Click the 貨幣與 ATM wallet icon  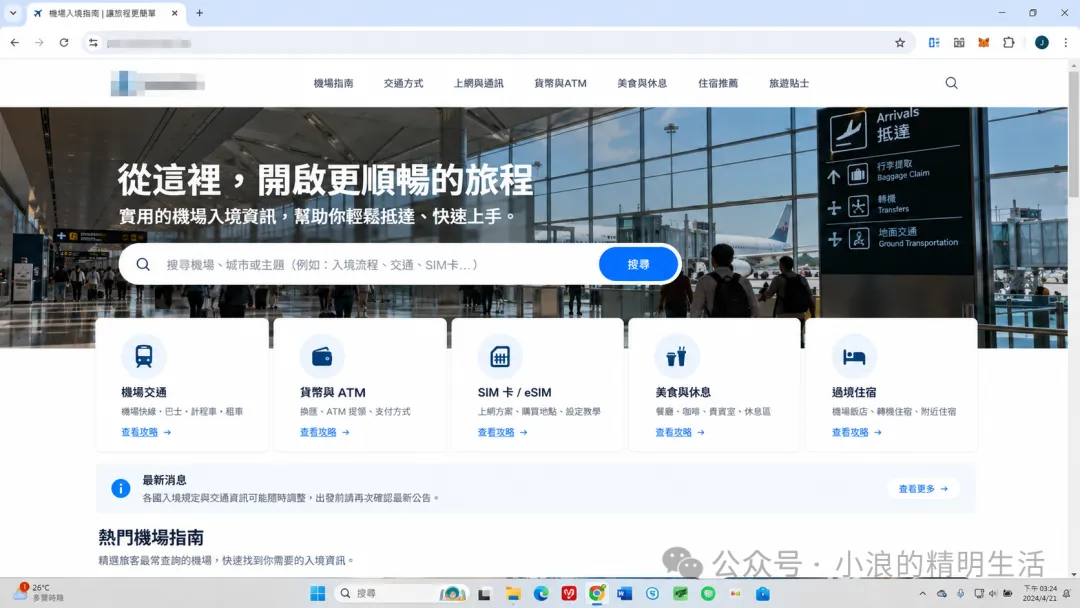(322, 356)
